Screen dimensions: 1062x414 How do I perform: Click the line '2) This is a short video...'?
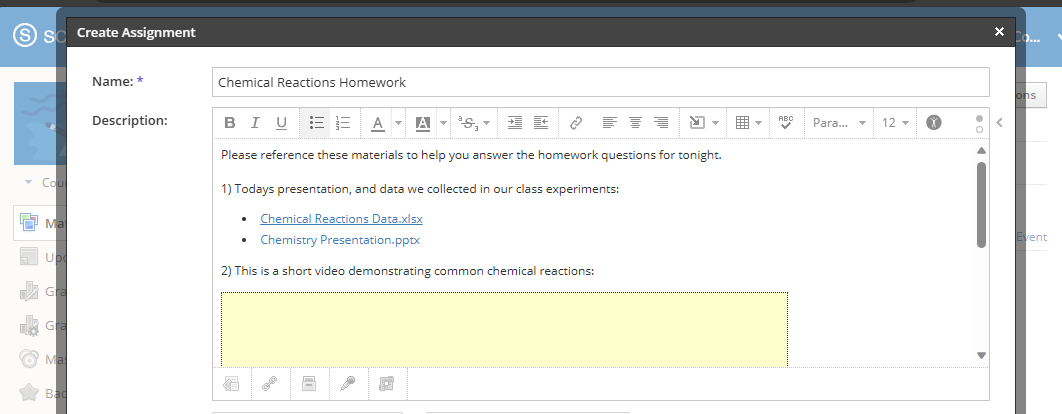pyautogui.click(x=407, y=271)
